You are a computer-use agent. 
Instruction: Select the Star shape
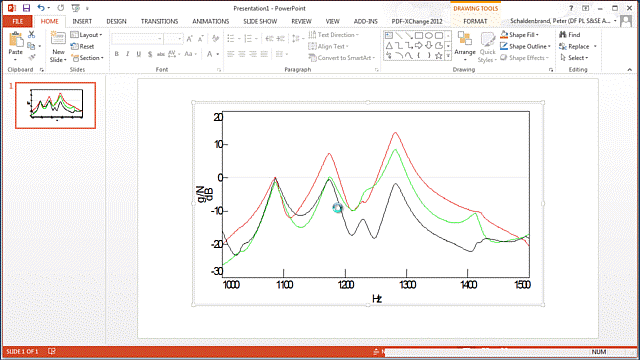[x=438, y=56]
